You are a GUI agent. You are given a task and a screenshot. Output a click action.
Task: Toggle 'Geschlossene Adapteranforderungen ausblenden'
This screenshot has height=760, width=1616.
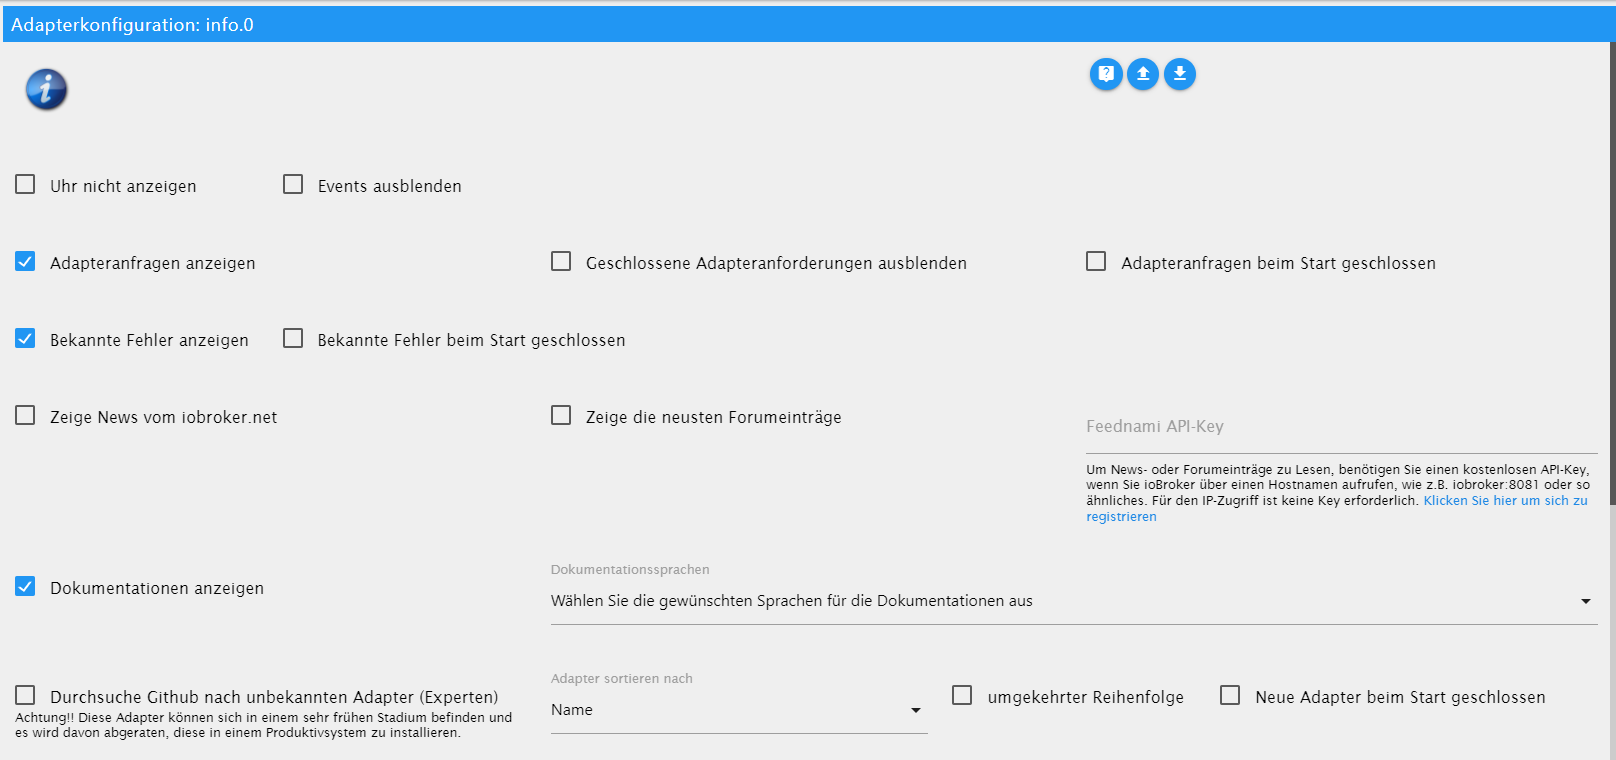[561, 262]
